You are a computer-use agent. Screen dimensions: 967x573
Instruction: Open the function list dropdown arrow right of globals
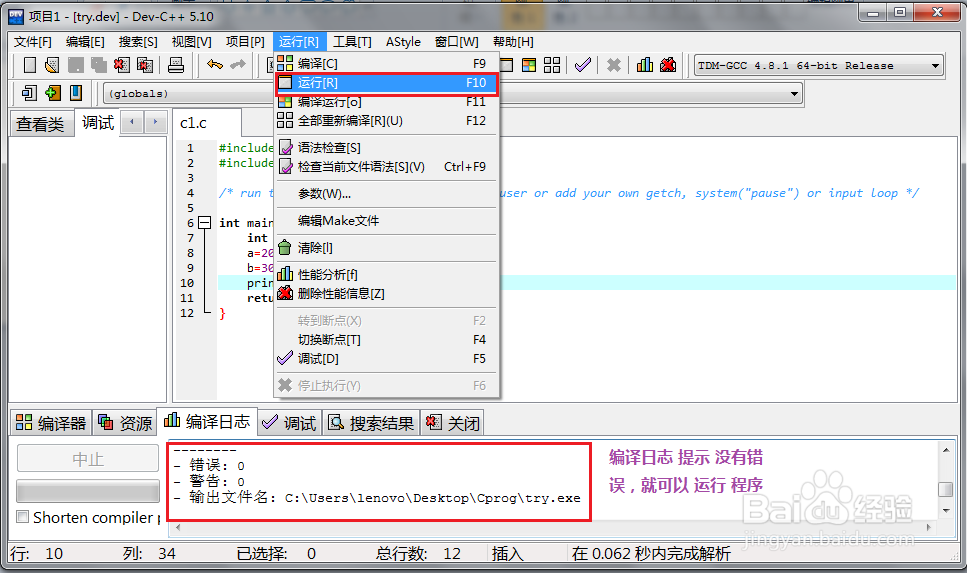[794, 94]
